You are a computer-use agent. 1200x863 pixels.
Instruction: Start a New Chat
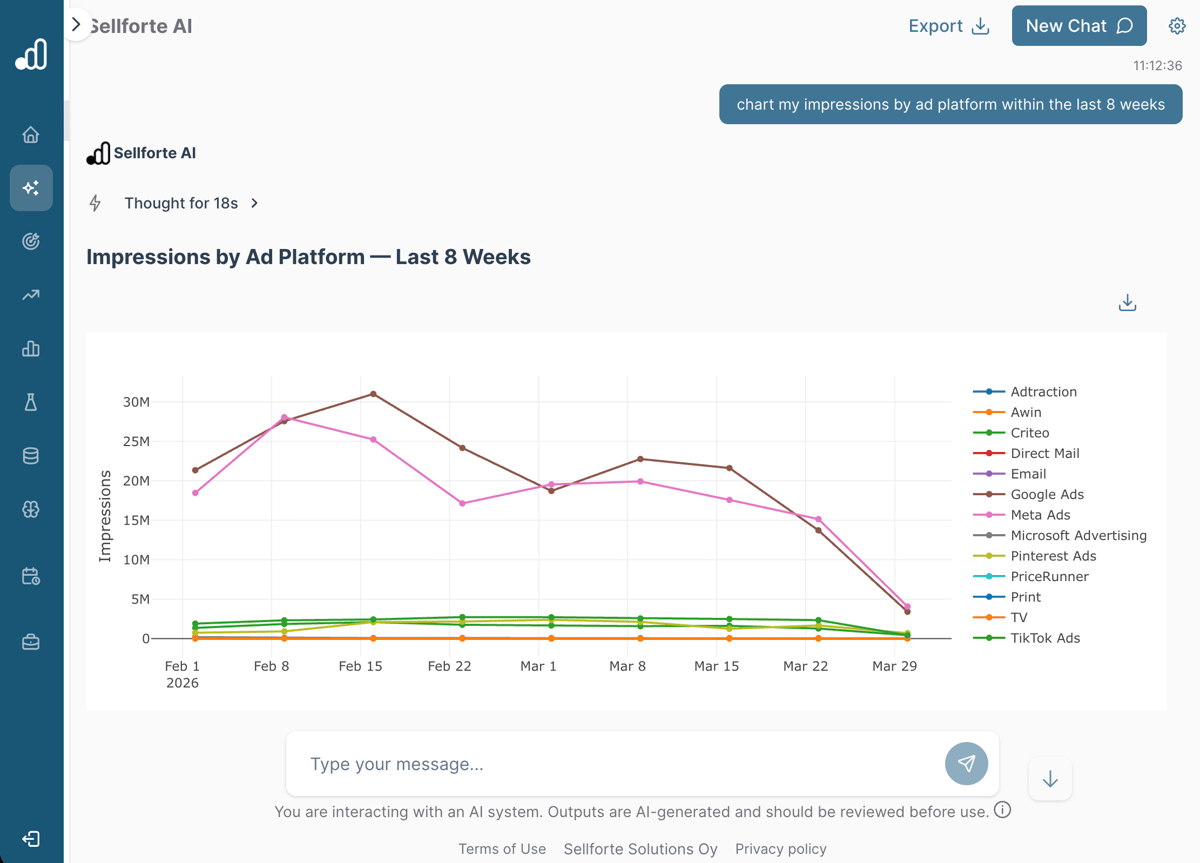[x=1079, y=26]
